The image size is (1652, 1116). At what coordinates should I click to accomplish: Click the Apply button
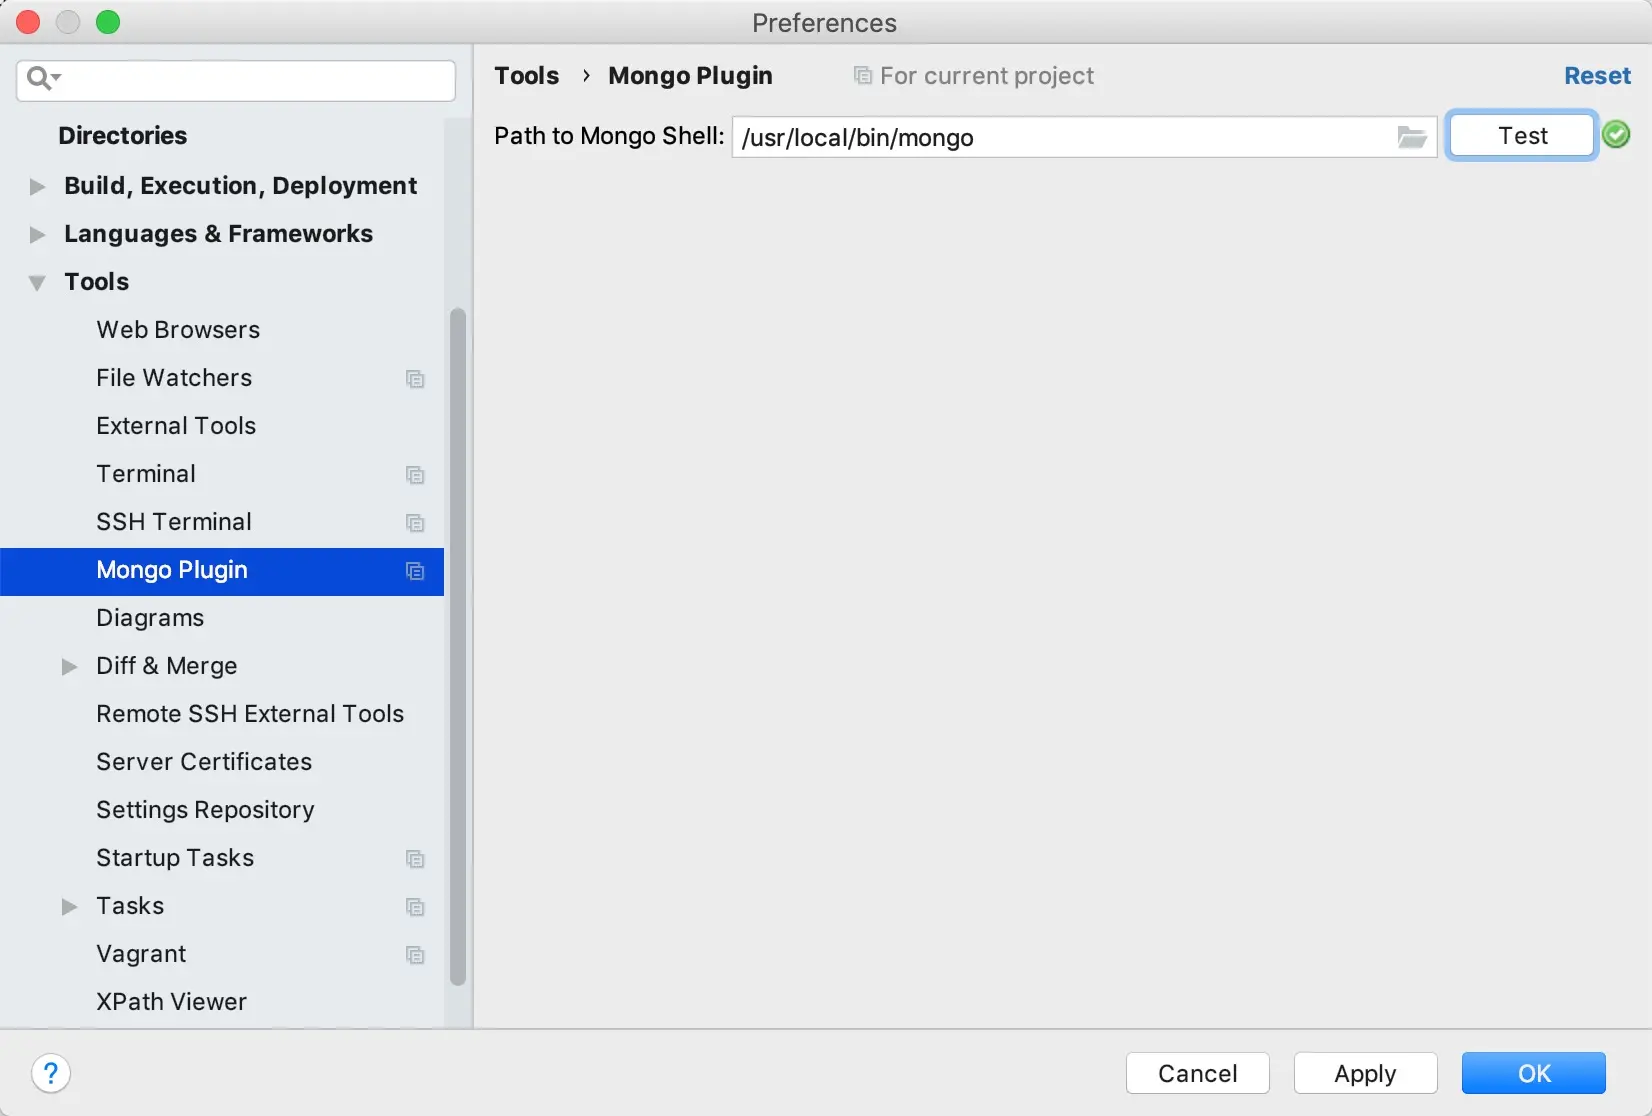pyautogui.click(x=1365, y=1073)
